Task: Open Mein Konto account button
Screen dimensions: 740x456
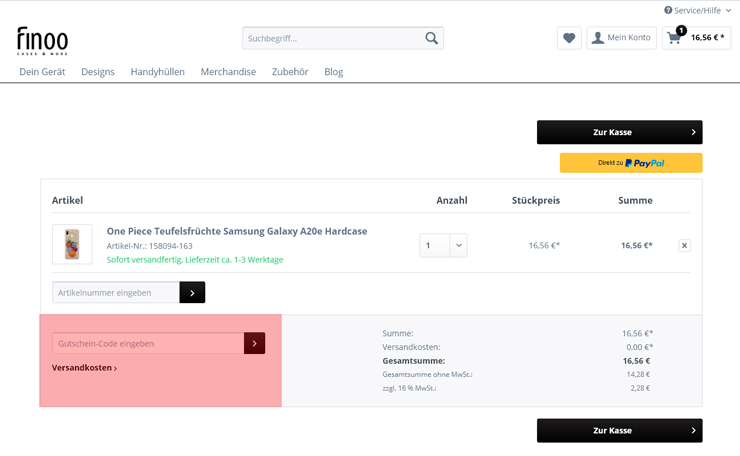Action: [622, 38]
